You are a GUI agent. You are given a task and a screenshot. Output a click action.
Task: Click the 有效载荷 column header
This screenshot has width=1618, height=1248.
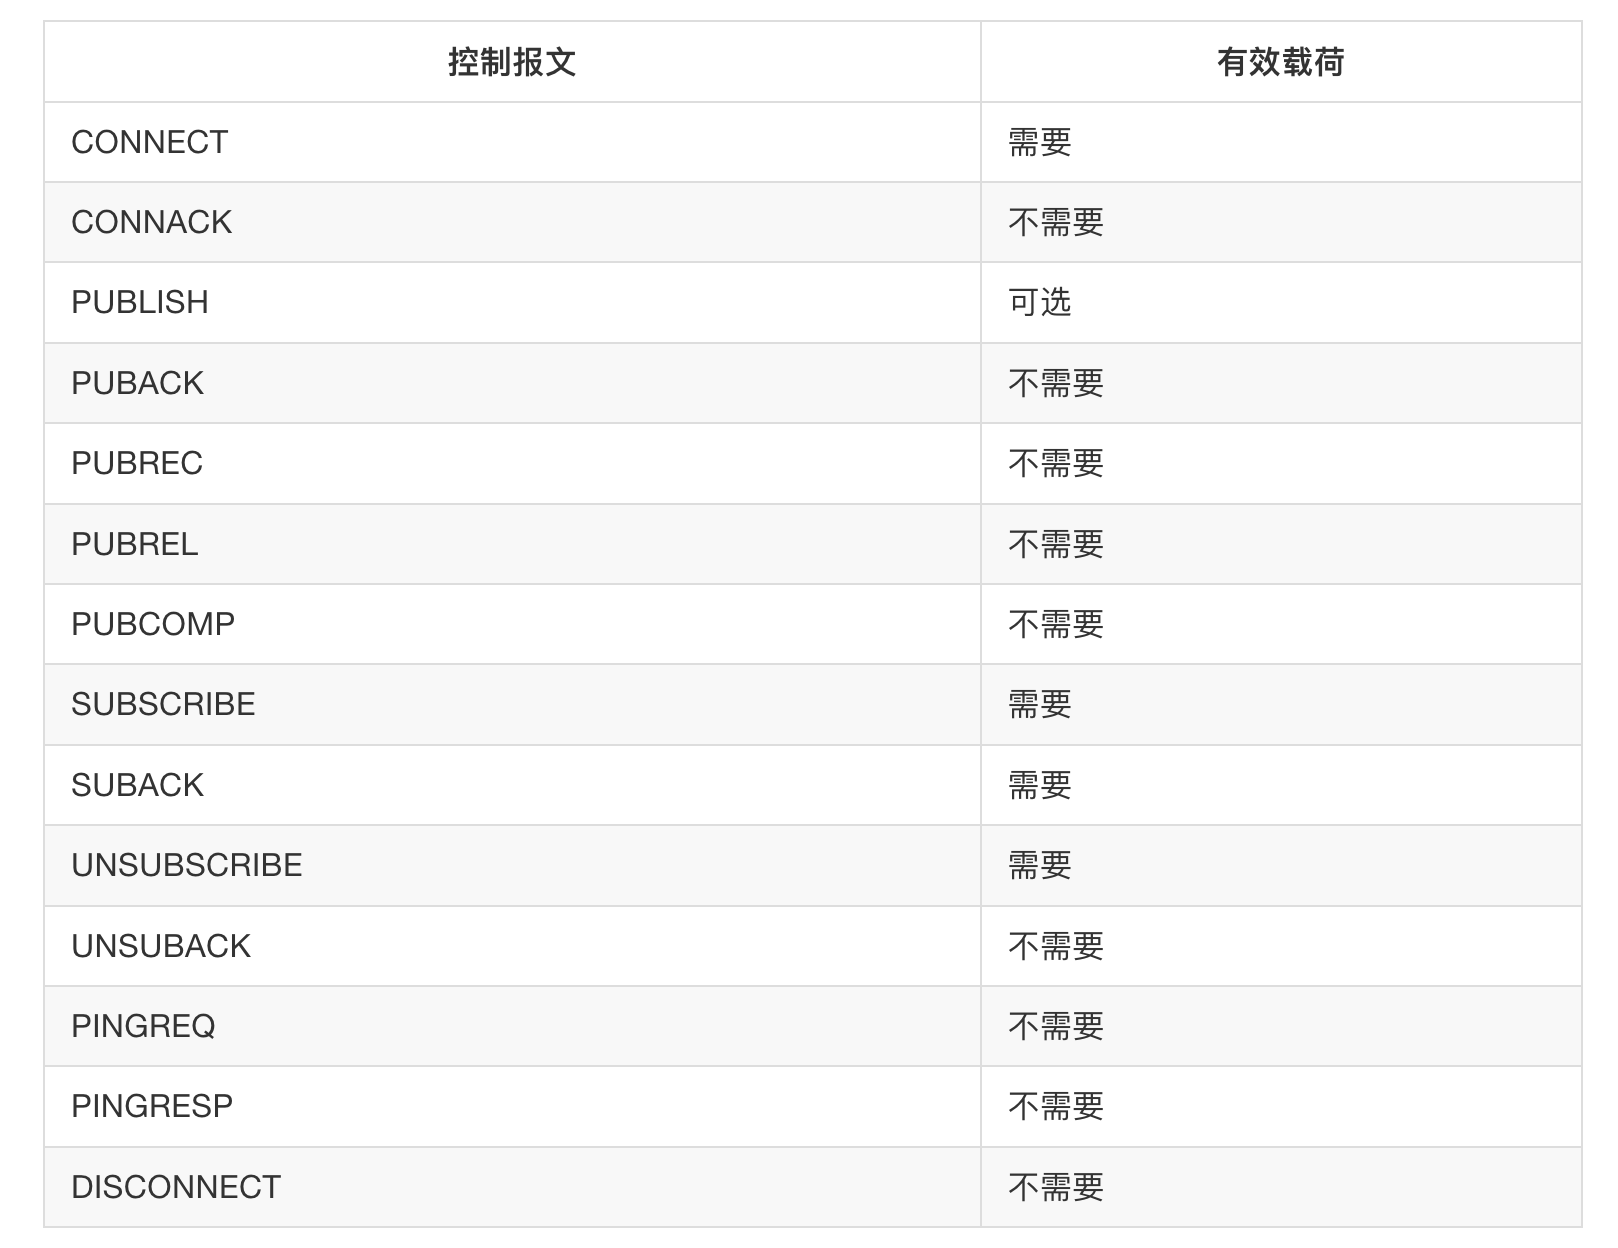pyautogui.click(x=1281, y=62)
